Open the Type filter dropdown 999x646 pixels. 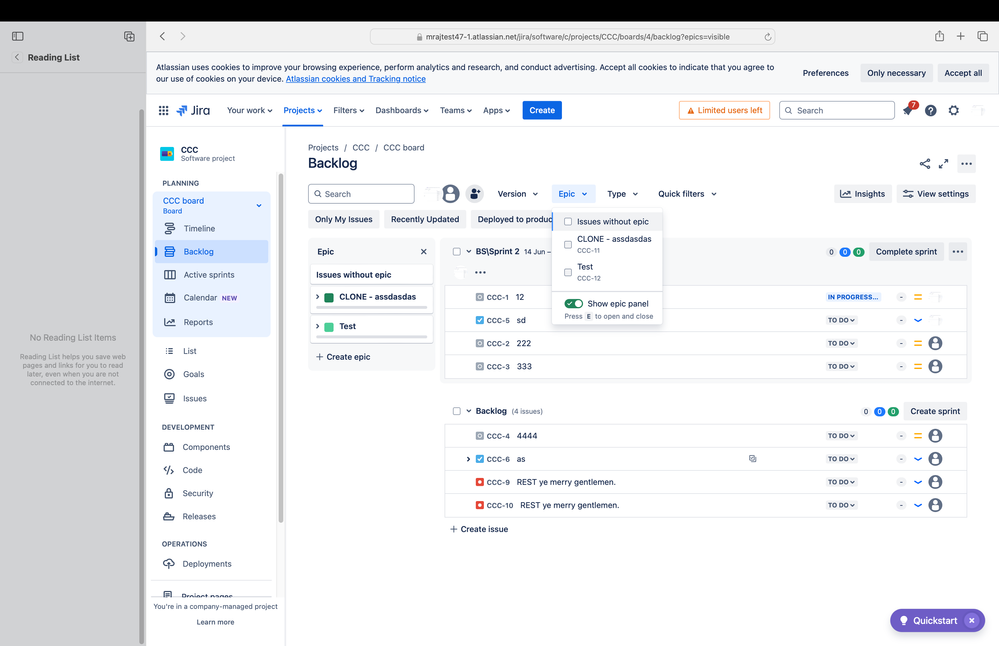(x=622, y=194)
